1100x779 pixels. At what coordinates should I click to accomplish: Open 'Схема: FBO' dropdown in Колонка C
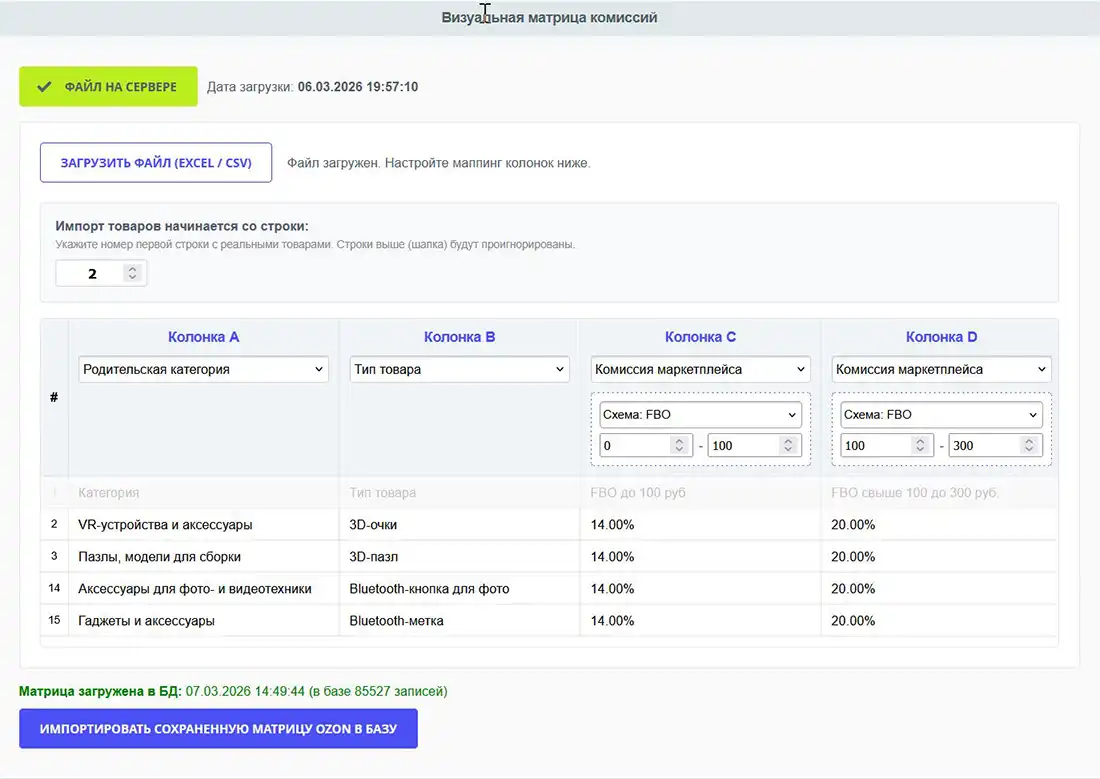click(x=700, y=415)
